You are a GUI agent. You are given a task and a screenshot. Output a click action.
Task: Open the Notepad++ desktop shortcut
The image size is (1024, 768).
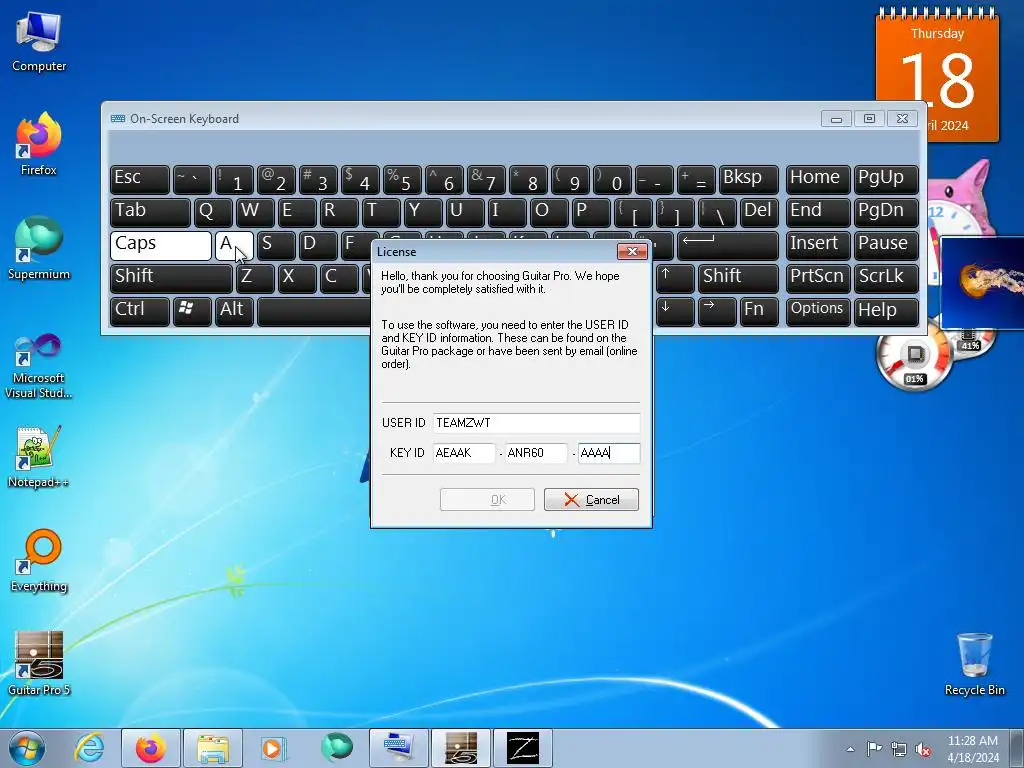click(39, 457)
